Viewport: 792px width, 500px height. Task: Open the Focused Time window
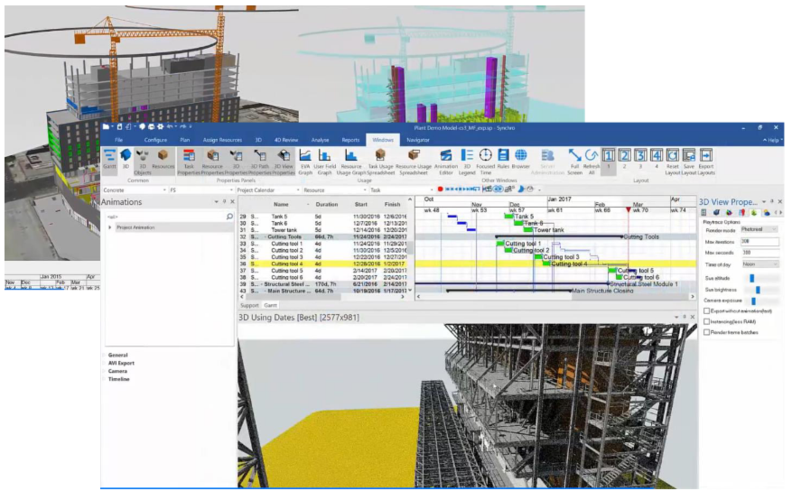point(485,160)
